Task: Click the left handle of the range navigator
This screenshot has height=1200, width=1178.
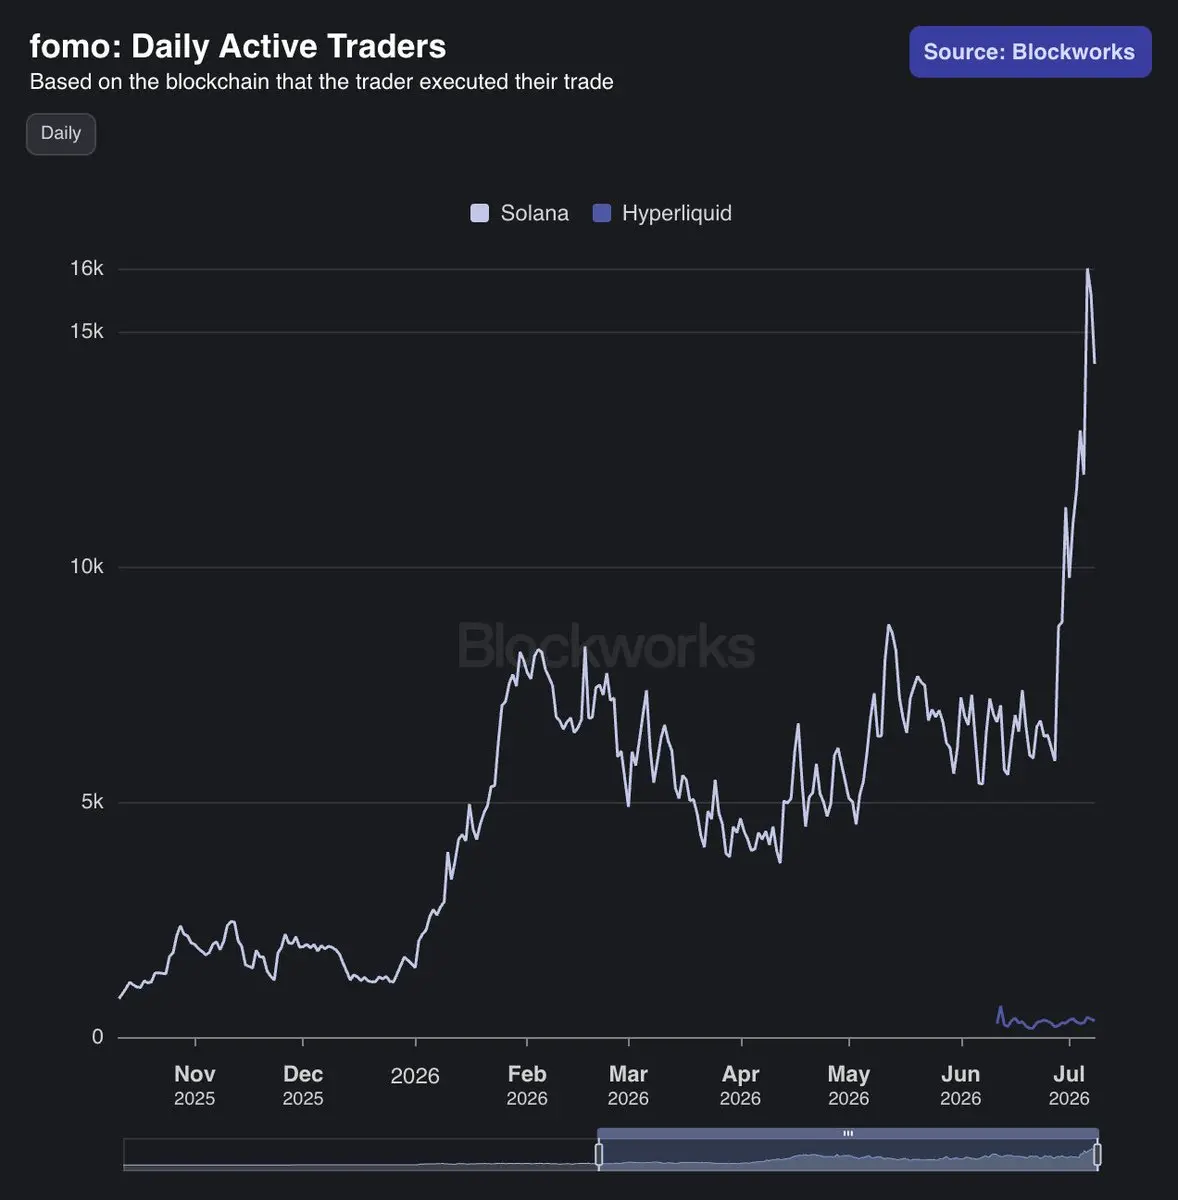Action: 599,1155
